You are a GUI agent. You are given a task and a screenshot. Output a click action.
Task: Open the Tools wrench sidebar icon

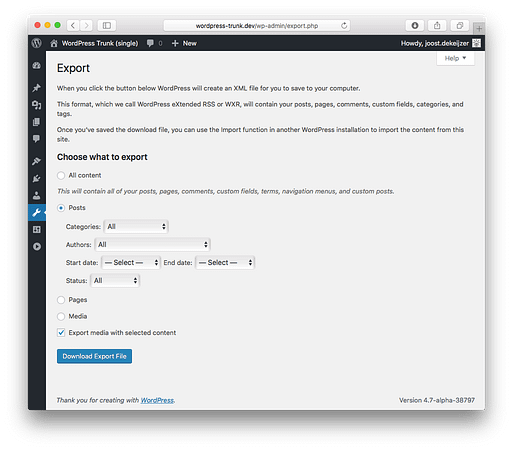[x=37, y=212]
